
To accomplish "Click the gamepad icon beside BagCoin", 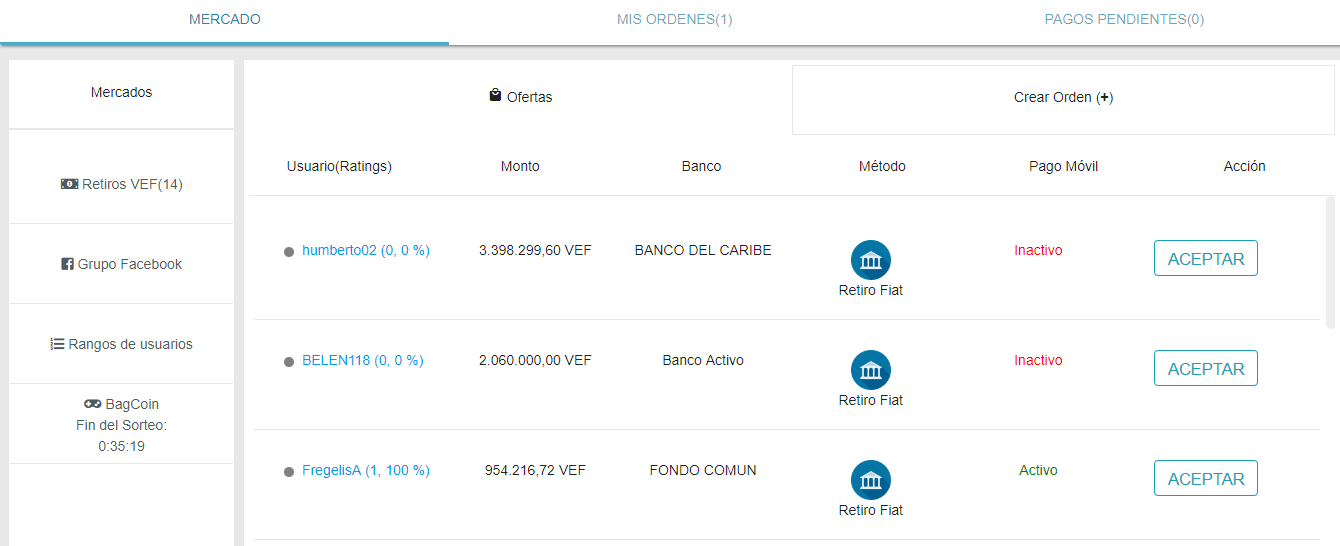I will click(92, 404).
